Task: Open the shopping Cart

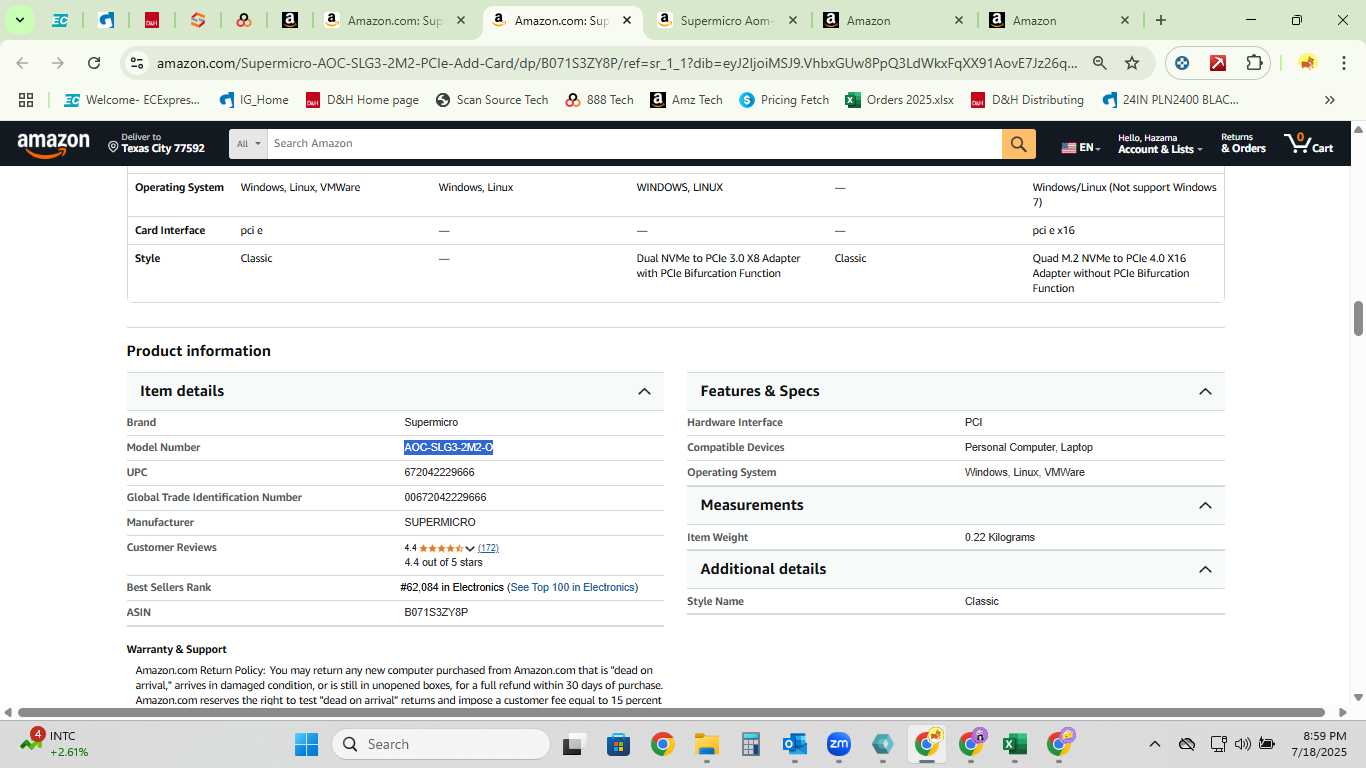Action: coord(1309,143)
